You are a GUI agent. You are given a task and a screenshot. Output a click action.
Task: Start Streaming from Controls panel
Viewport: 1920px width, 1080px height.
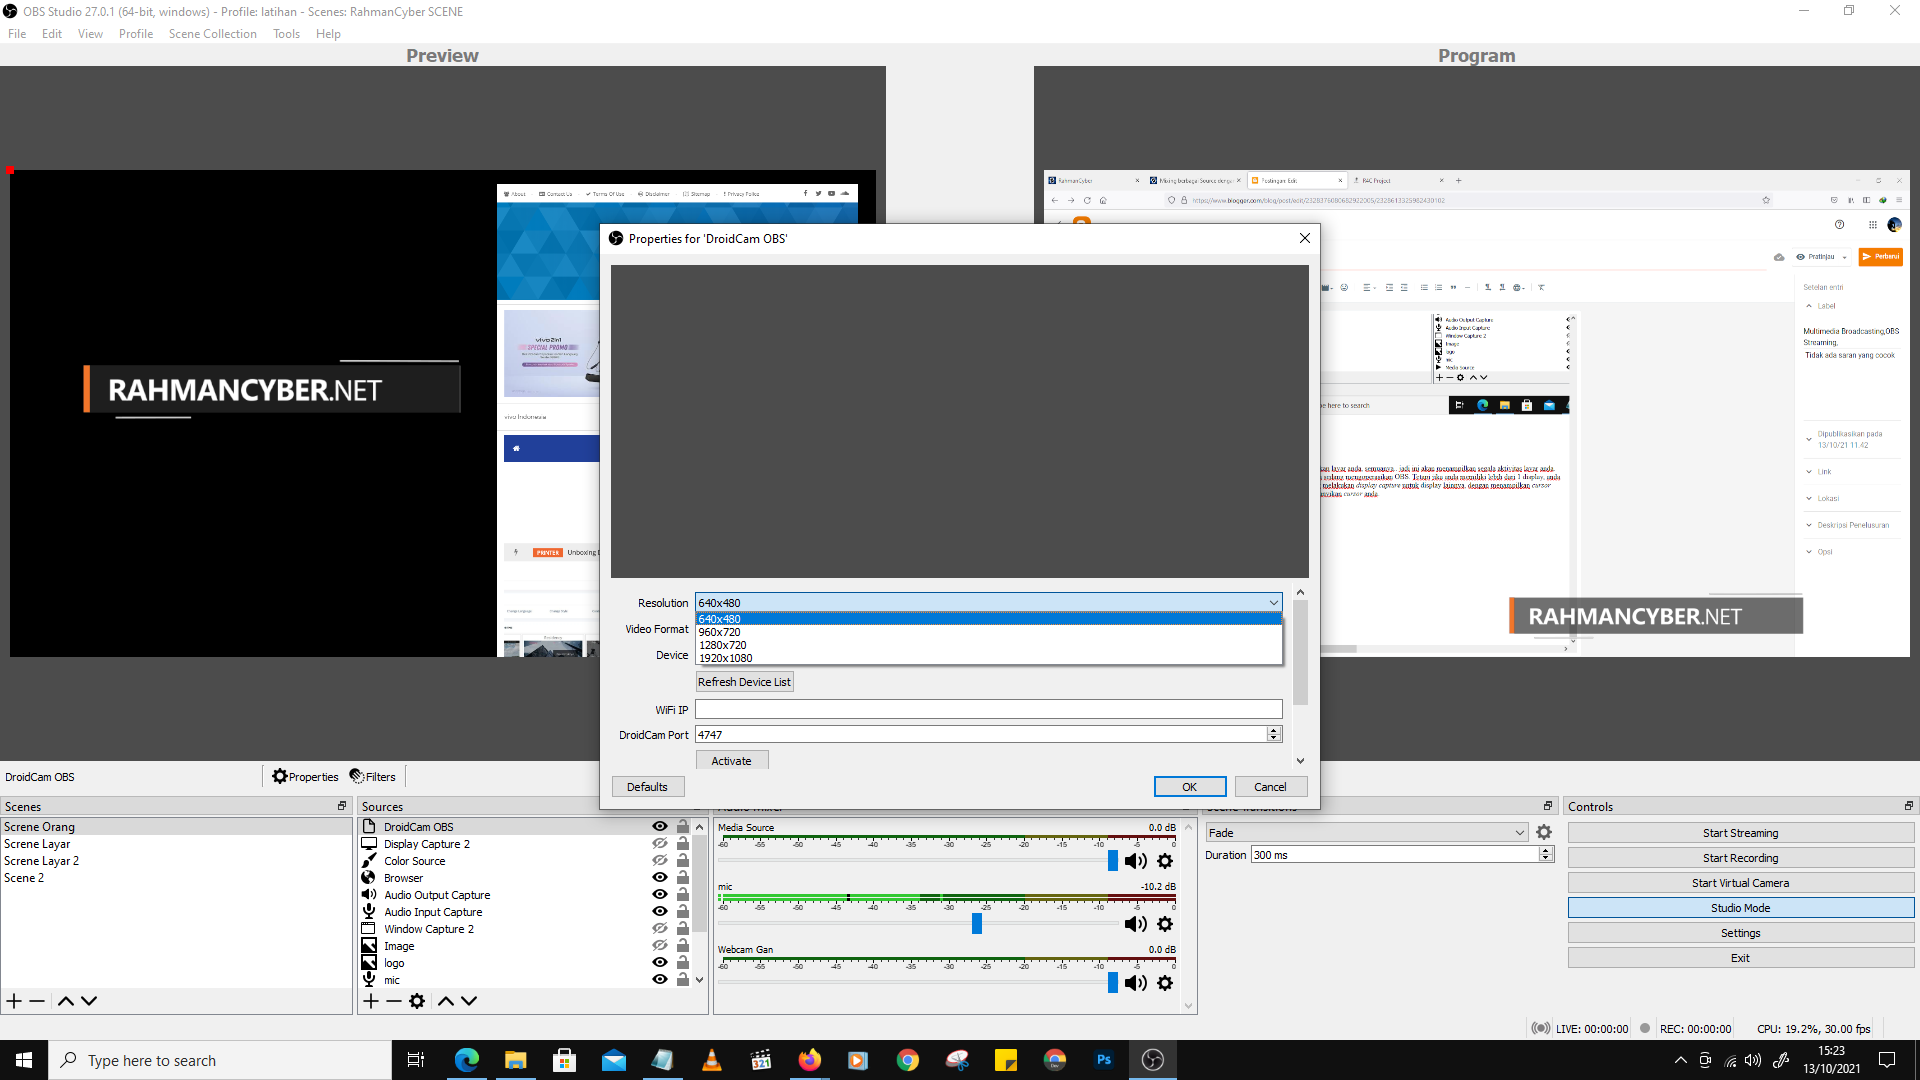[1740, 833]
